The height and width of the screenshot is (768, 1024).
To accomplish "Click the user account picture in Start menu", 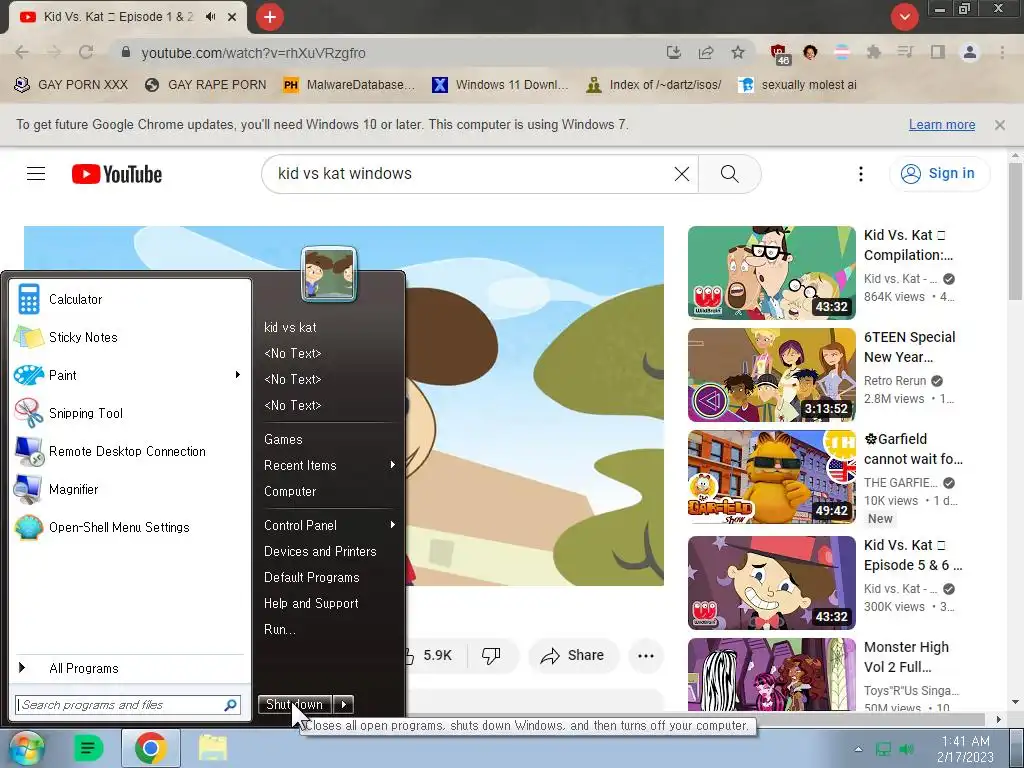I will 328,274.
